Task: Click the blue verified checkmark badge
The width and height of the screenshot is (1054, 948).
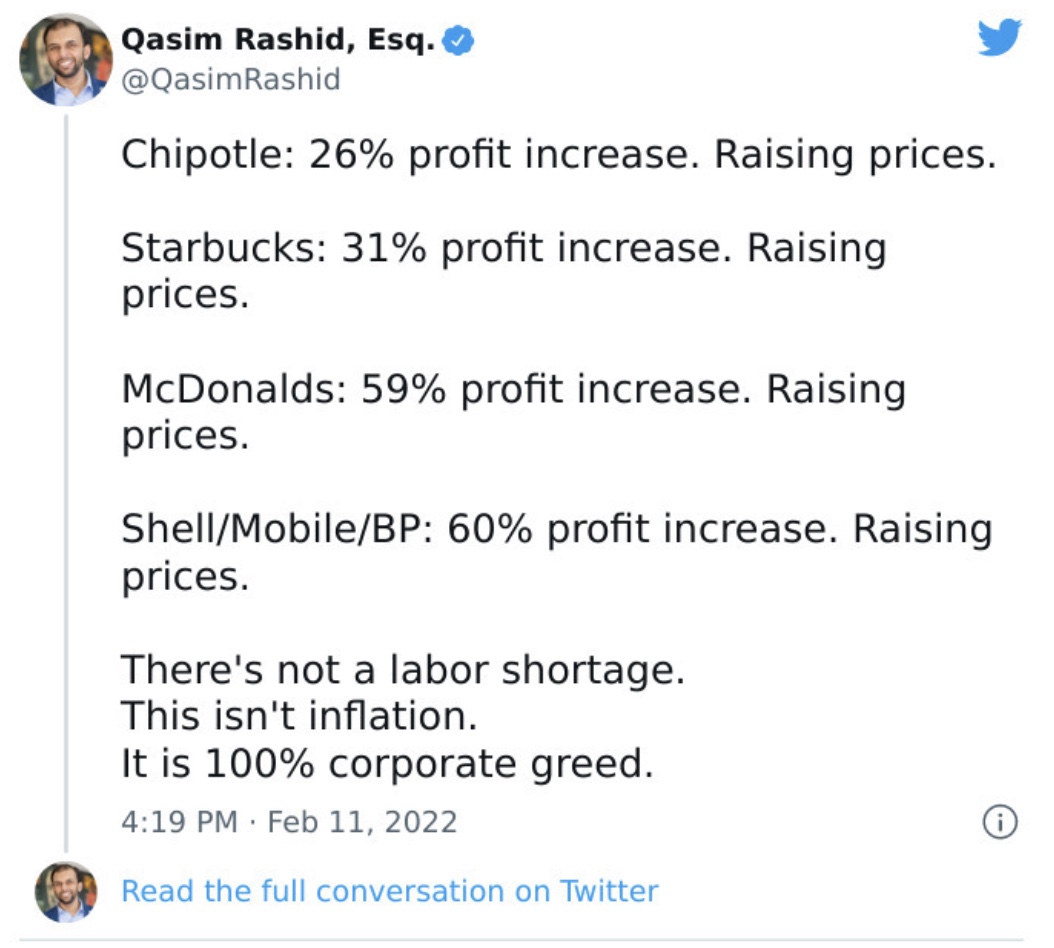Action: tap(458, 40)
